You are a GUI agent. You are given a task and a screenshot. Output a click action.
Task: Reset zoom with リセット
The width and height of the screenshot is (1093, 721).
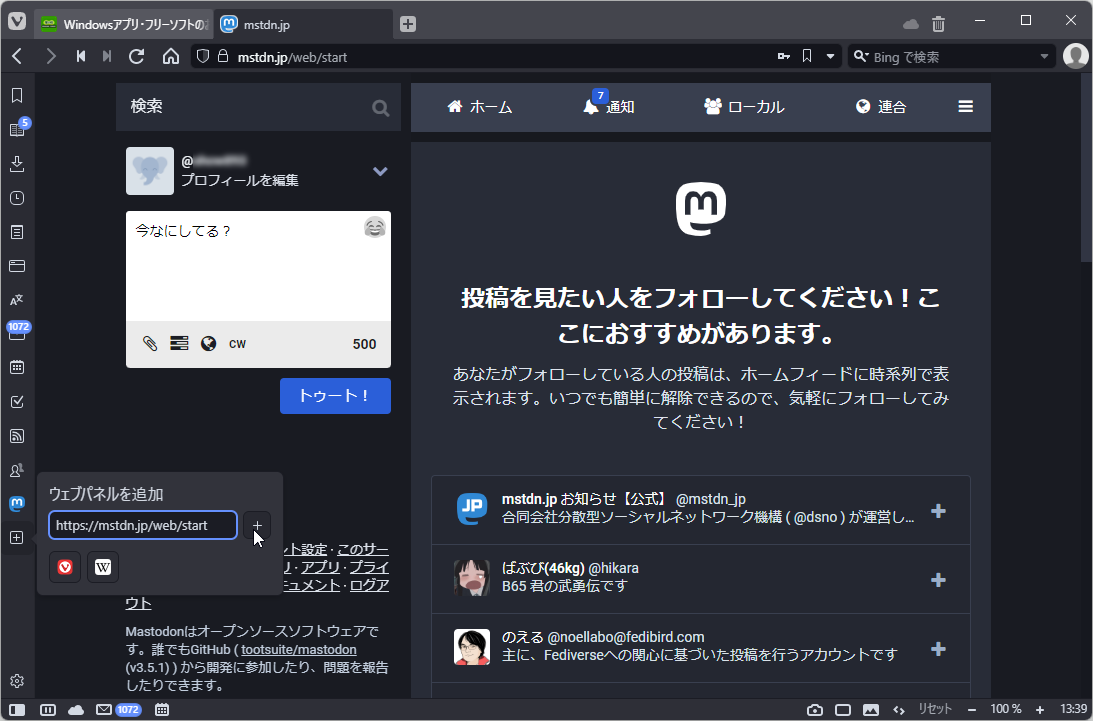[935, 709]
